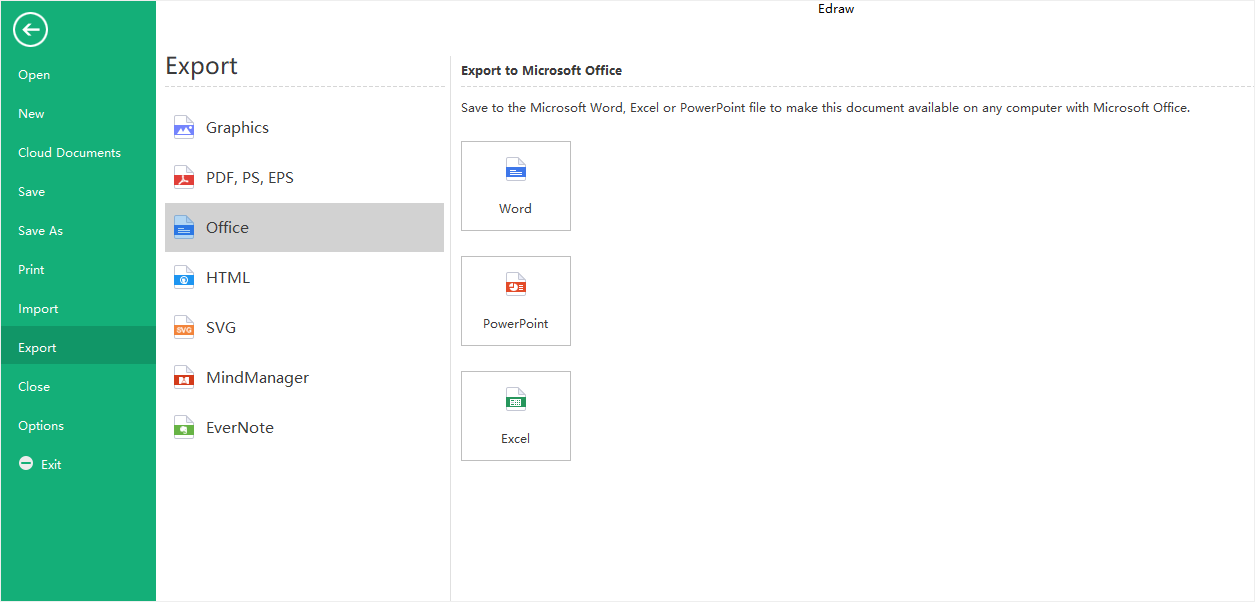Select Save As in the sidebar

point(40,231)
